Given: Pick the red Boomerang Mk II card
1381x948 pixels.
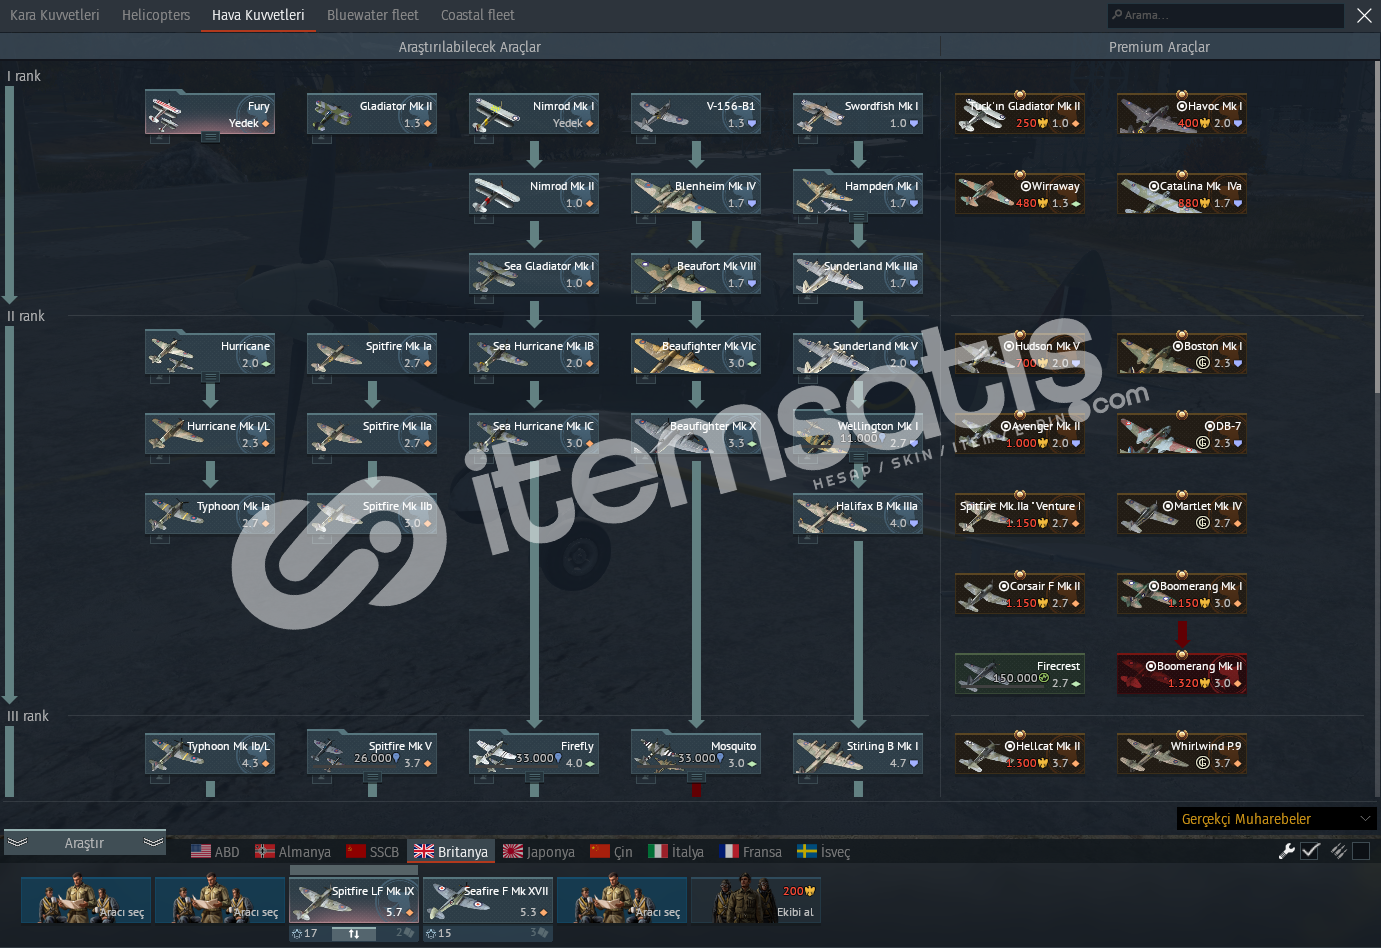Looking at the screenshot, I should (1182, 673).
